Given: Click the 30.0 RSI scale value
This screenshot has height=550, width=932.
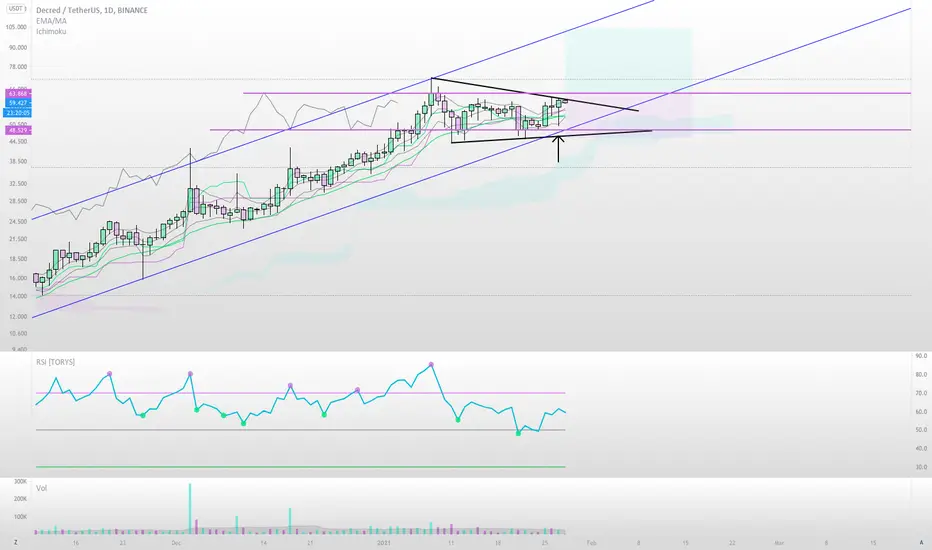Looking at the screenshot, I should [921, 468].
